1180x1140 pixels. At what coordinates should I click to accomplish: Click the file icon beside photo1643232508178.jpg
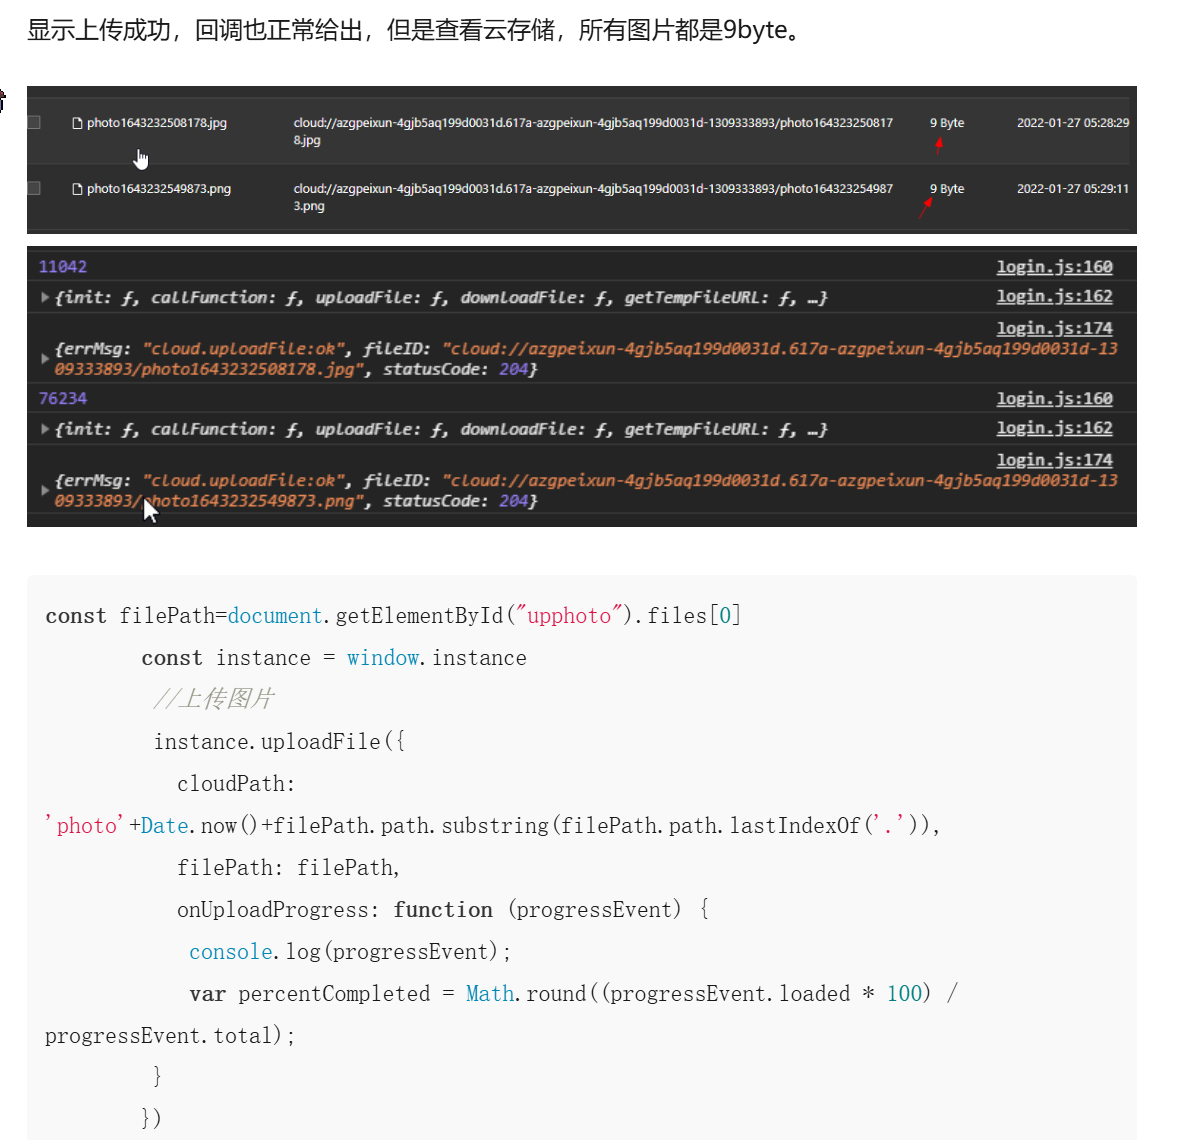click(77, 122)
